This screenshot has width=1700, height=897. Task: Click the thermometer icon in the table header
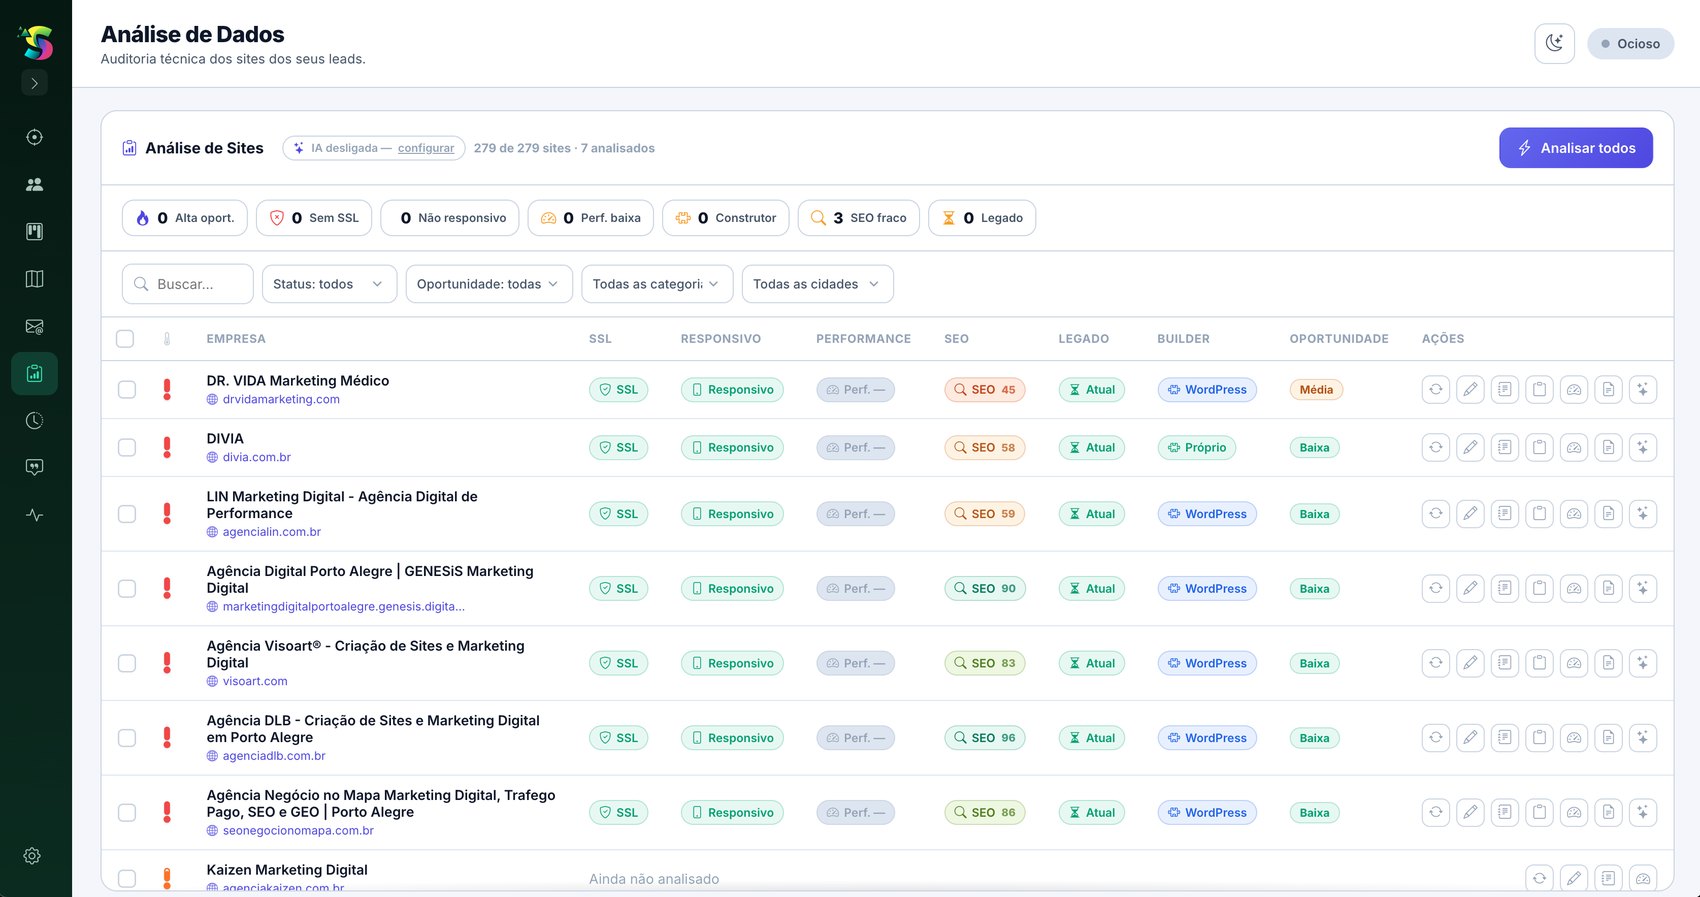point(167,339)
